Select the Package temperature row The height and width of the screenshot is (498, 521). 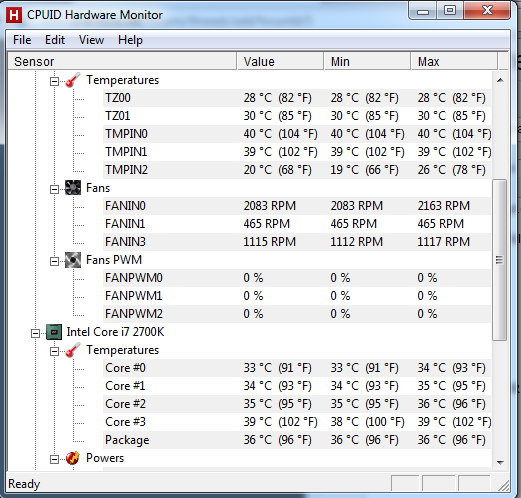(x=297, y=440)
